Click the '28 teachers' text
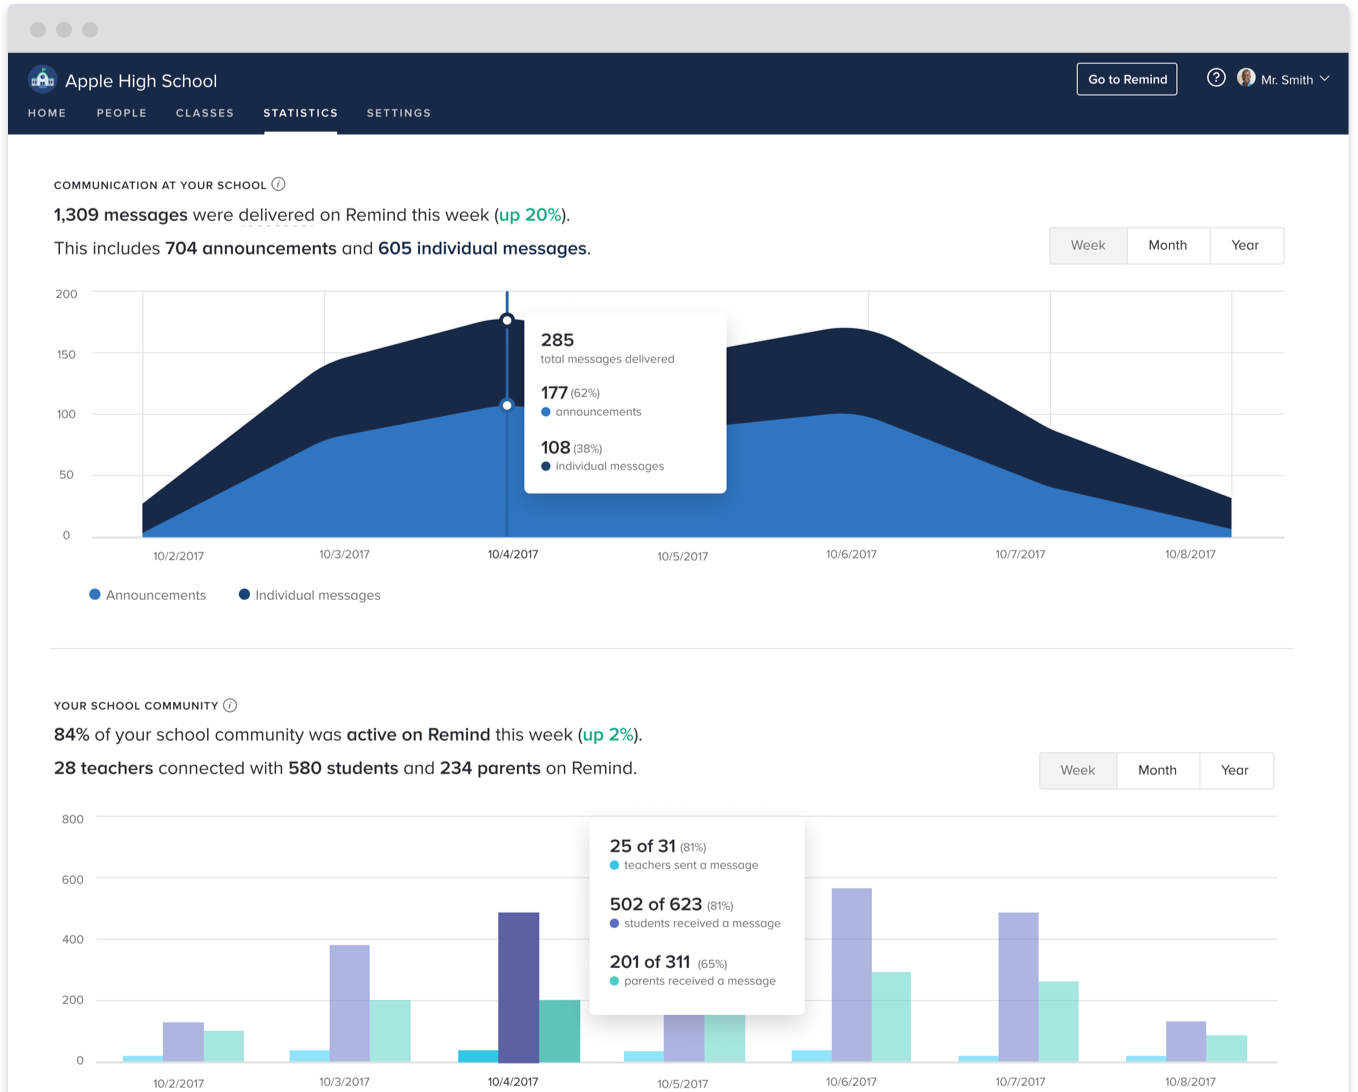 point(104,768)
